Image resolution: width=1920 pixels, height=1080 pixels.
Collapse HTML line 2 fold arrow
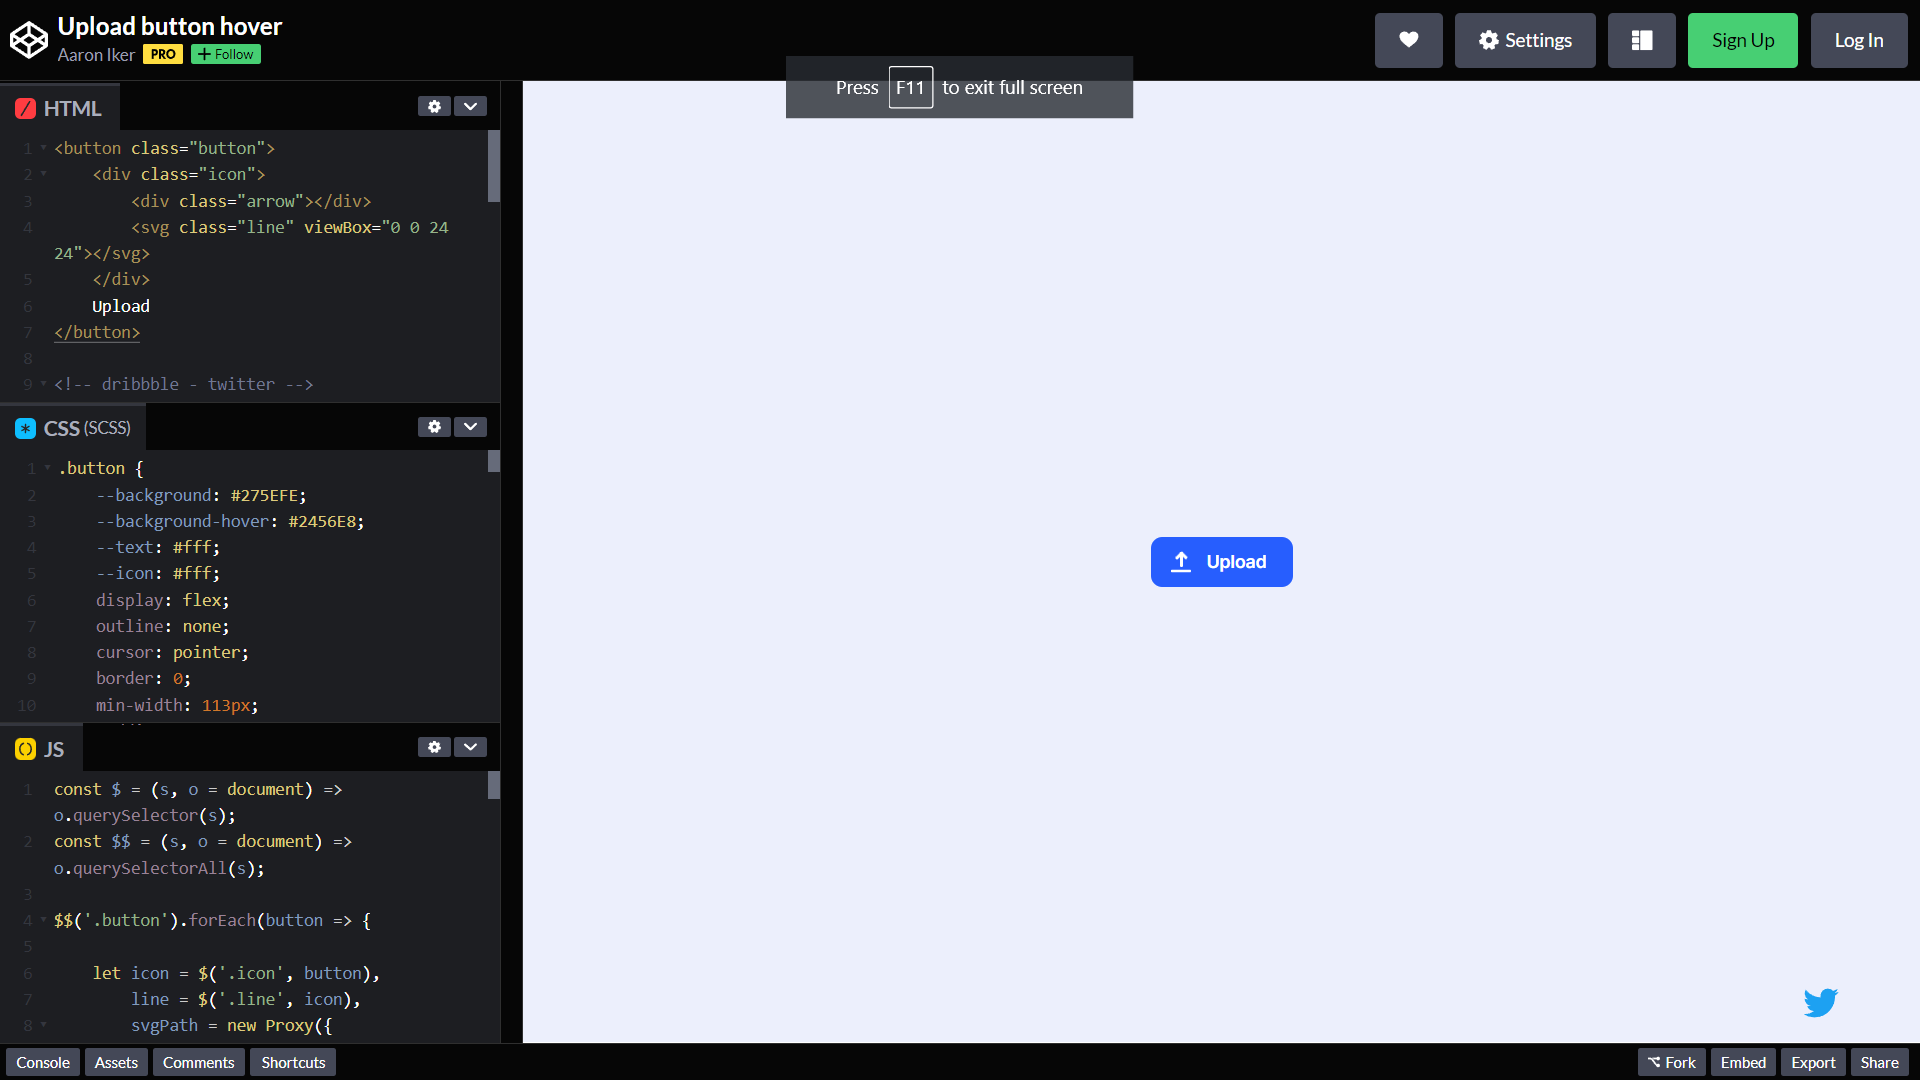coord(43,174)
